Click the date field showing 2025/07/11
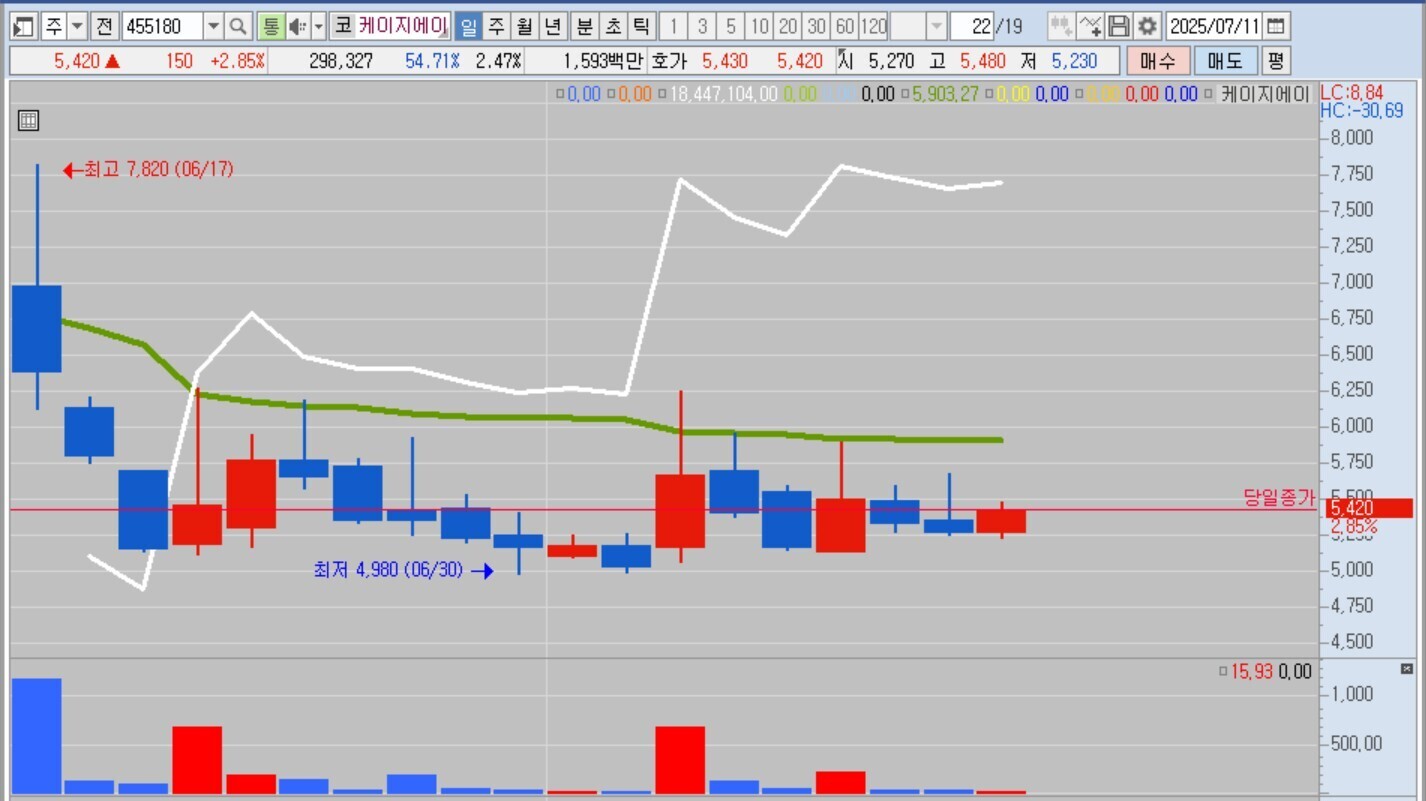 point(1214,26)
